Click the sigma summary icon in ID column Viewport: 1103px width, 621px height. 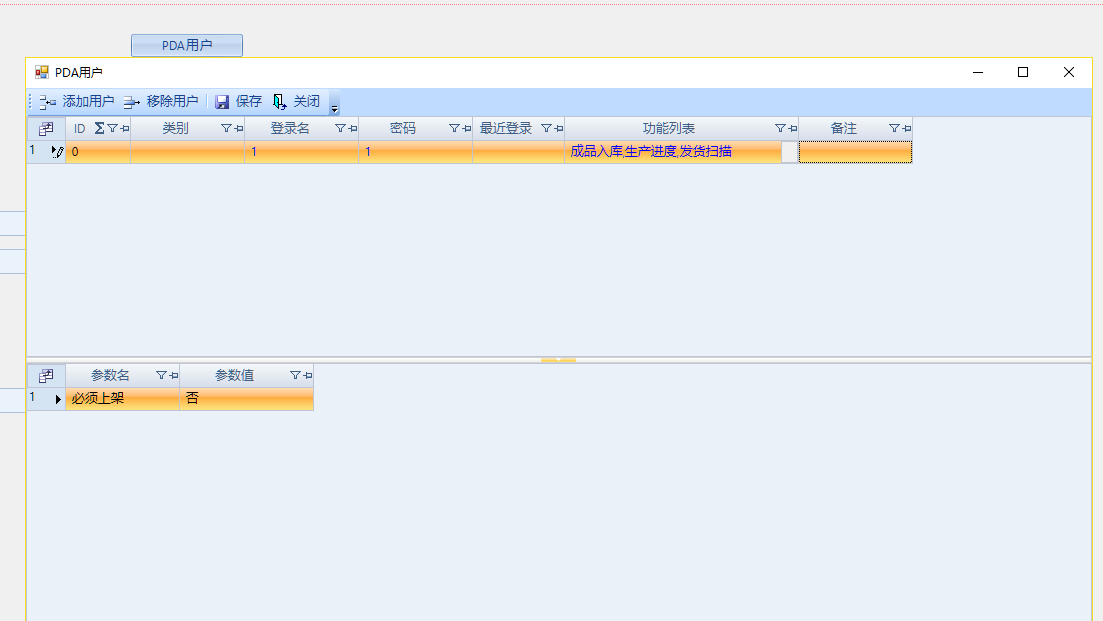(99, 129)
